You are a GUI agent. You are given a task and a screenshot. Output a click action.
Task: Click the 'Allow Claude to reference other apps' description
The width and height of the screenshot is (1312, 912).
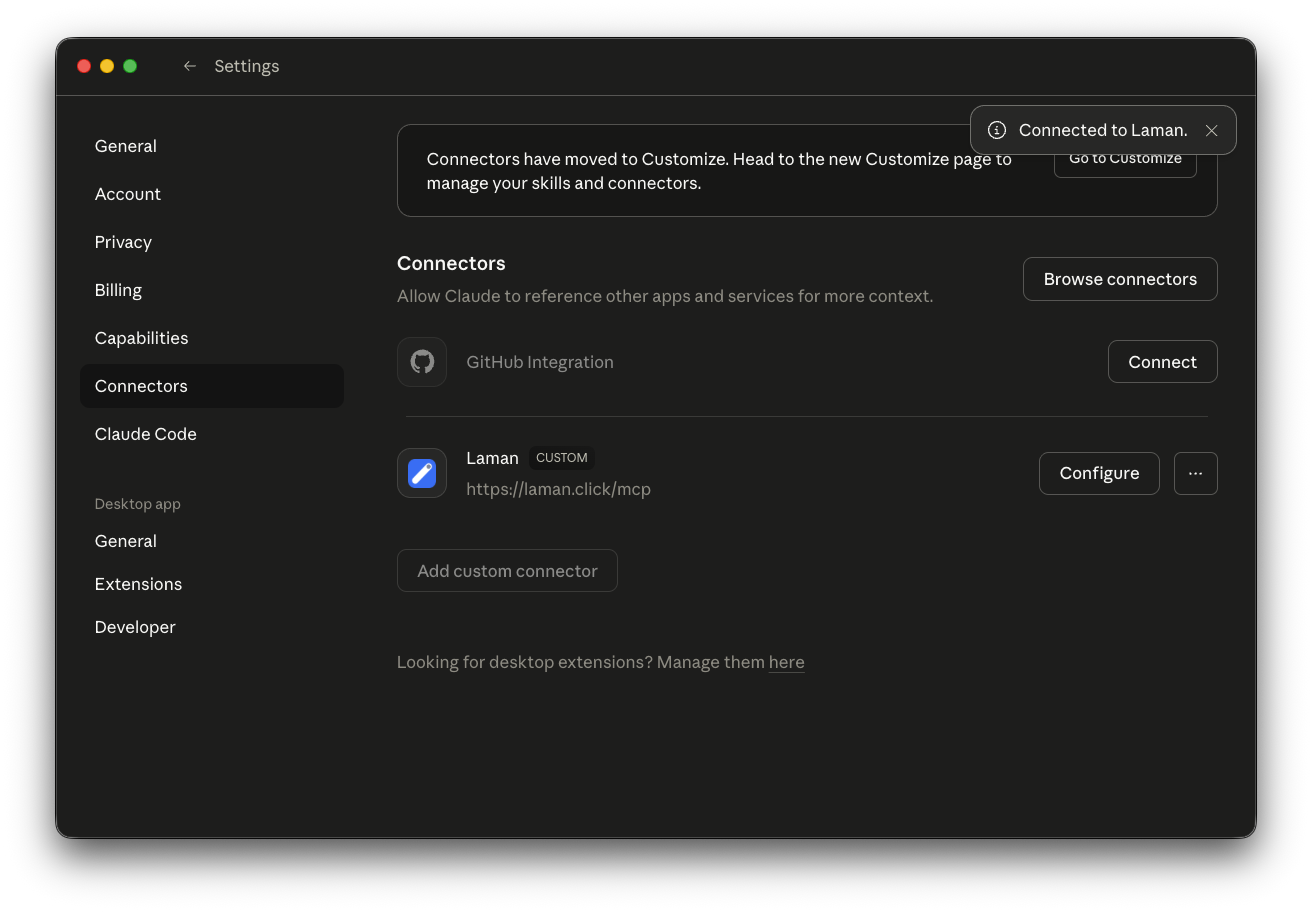[665, 296]
